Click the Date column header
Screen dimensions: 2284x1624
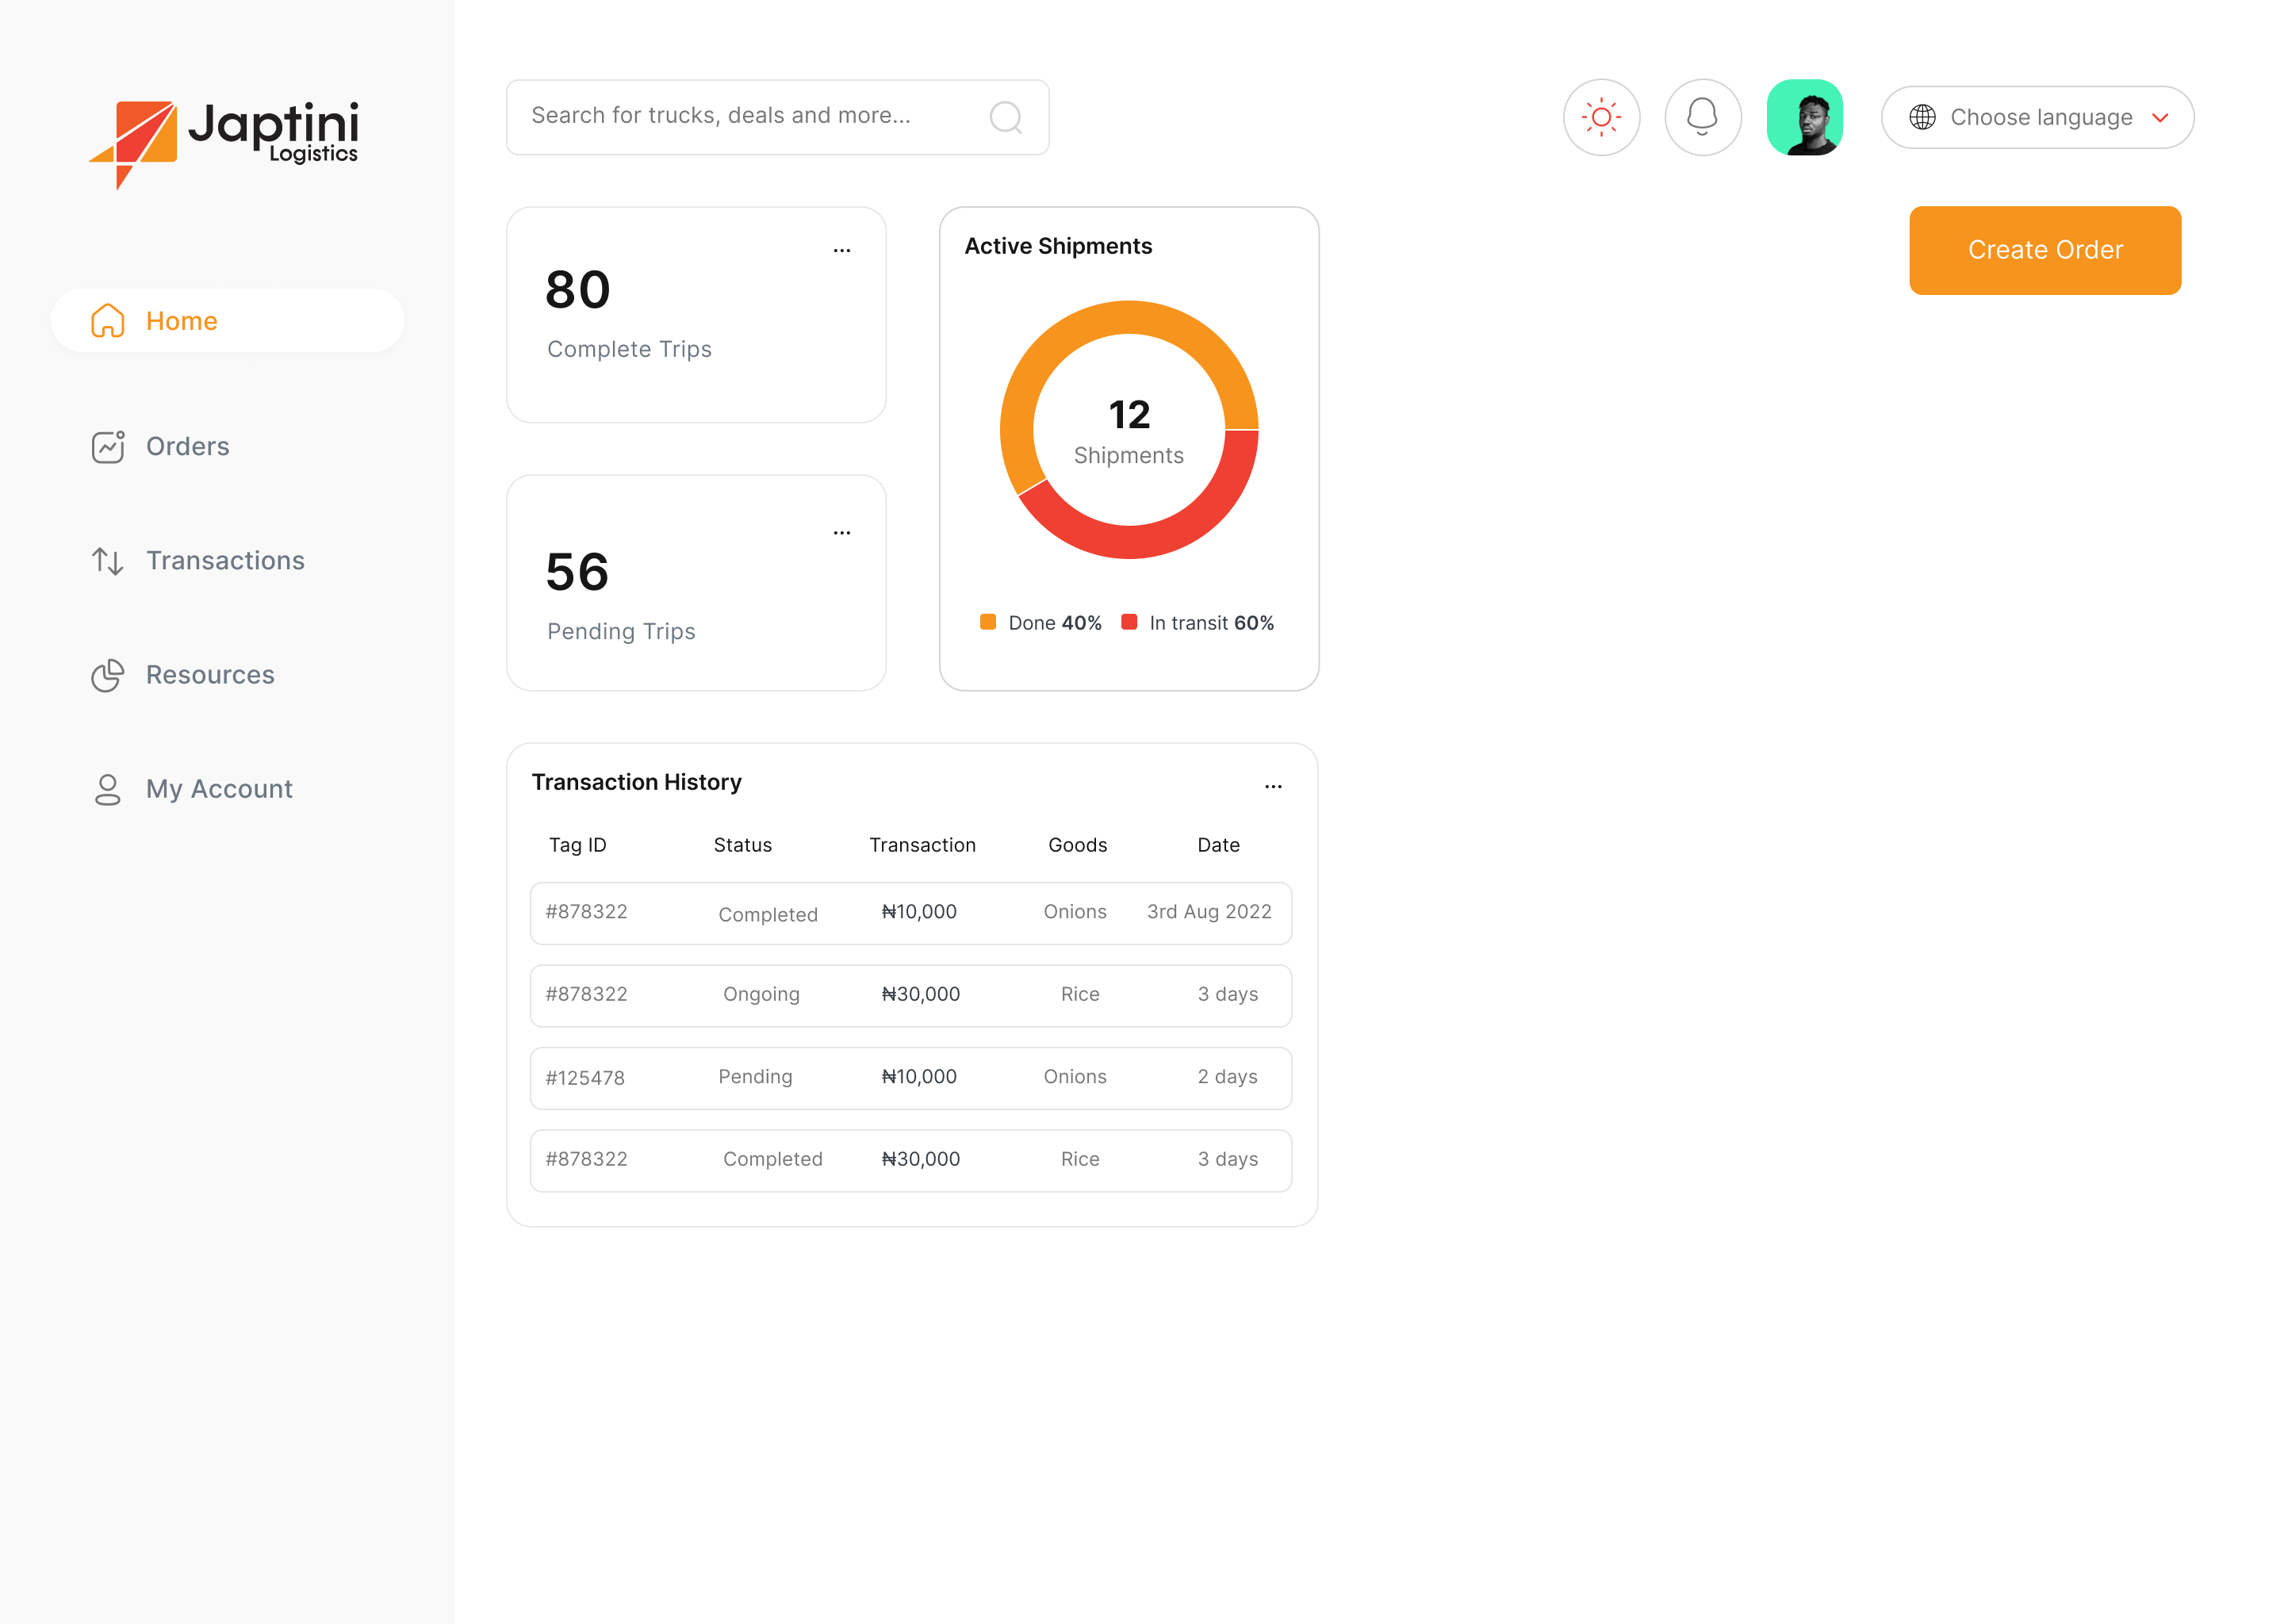point(1218,845)
